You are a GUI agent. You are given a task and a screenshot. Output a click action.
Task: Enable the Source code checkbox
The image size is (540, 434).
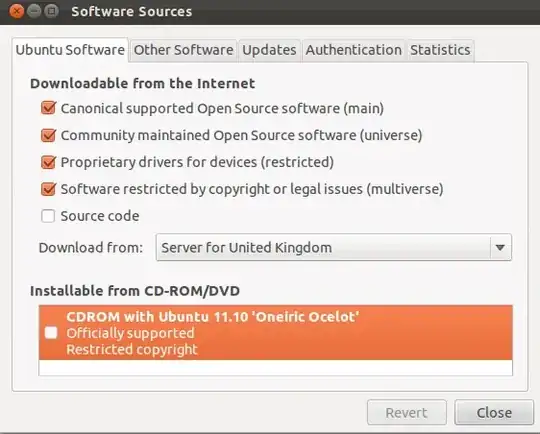(48, 216)
